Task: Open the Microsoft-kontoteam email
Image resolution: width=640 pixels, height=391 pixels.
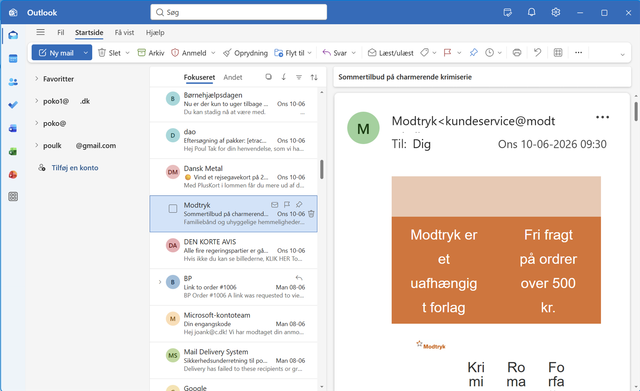Action: 233,324
